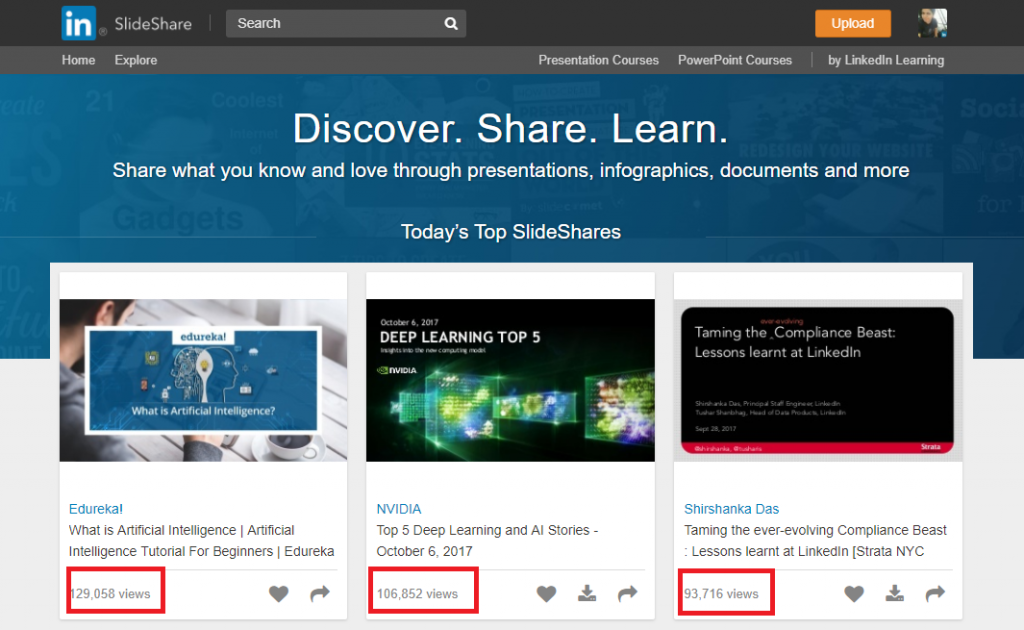Open the Deep Learning Top 5 thumbnail
Viewport: 1024px width, 630px height.
pos(511,380)
